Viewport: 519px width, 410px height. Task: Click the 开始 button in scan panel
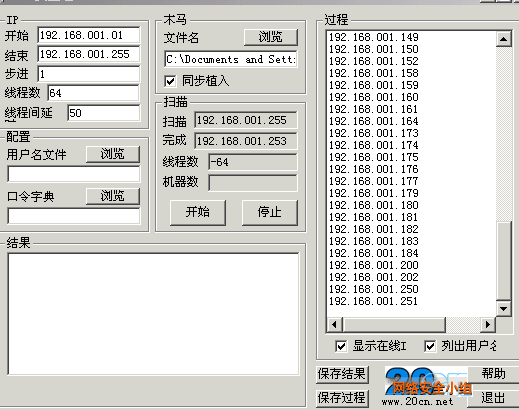pyautogui.click(x=198, y=212)
